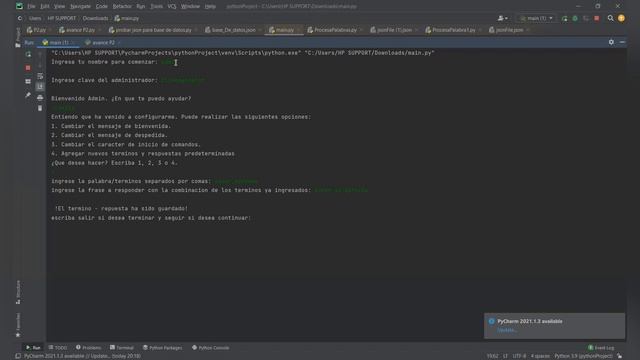Open the main (1) run configuration dropdown
The height and width of the screenshot is (360, 640).
click(x=536, y=18)
